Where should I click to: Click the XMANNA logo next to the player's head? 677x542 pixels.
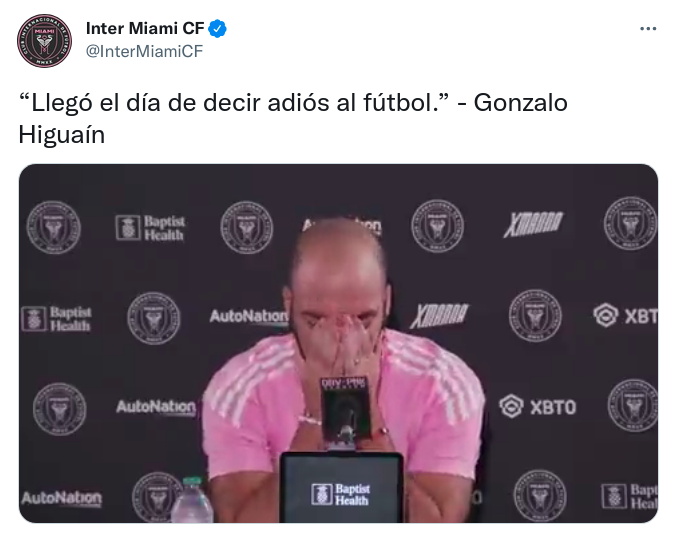pyautogui.click(x=439, y=315)
